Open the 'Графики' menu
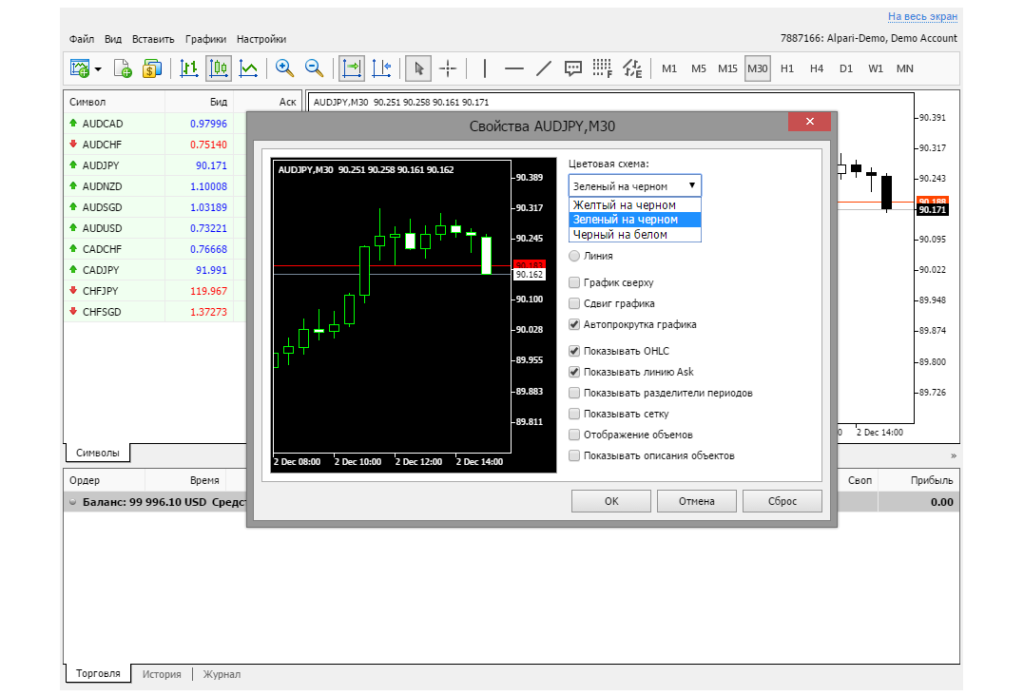This screenshot has height=696, width=1024. (x=205, y=39)
